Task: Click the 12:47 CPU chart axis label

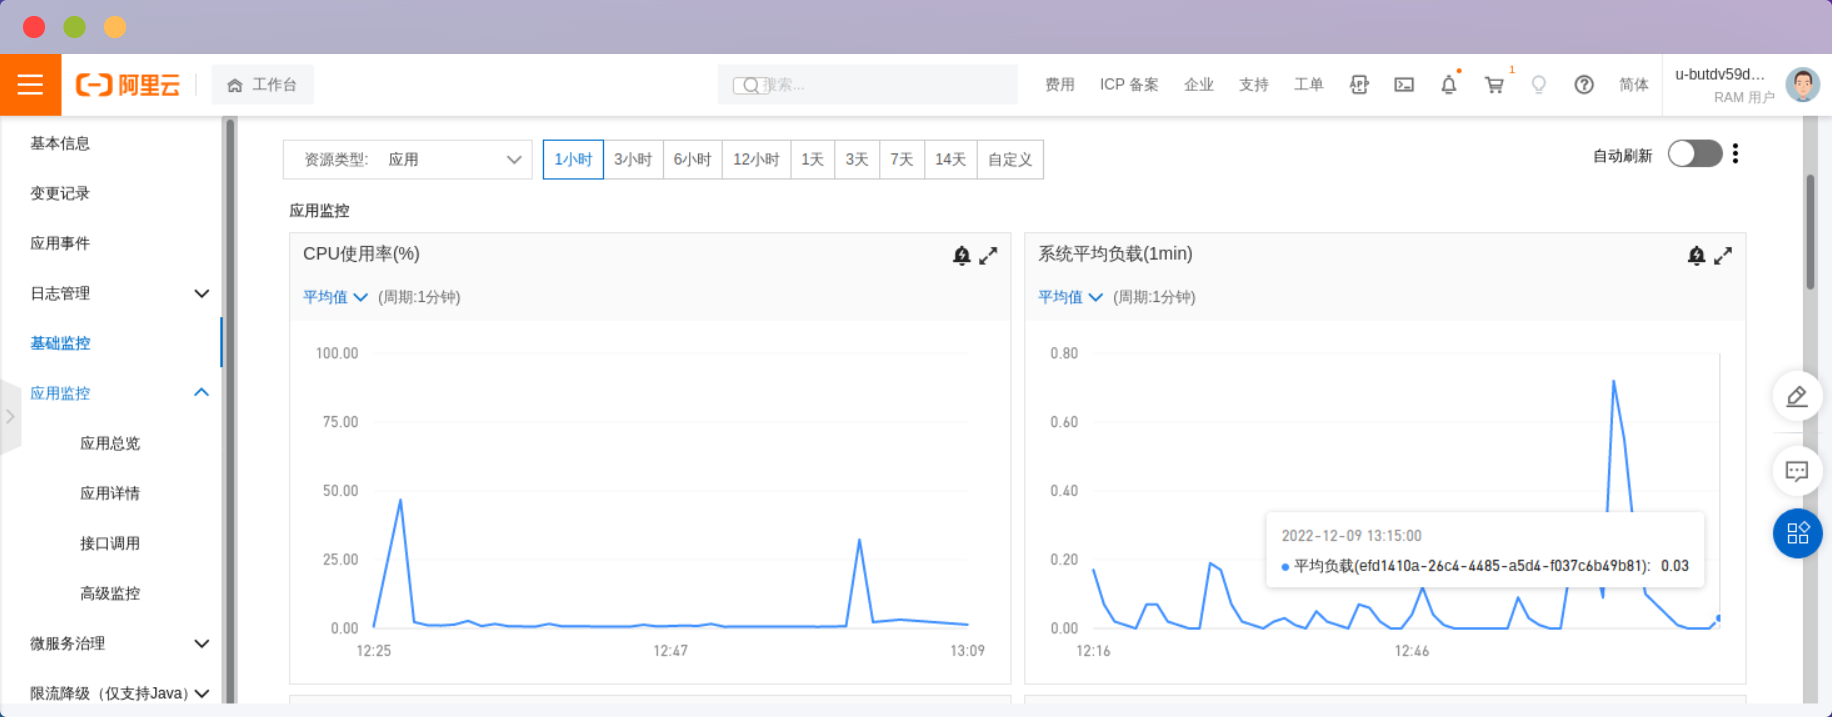Action: pyautogui.click(x=670, y=651)
